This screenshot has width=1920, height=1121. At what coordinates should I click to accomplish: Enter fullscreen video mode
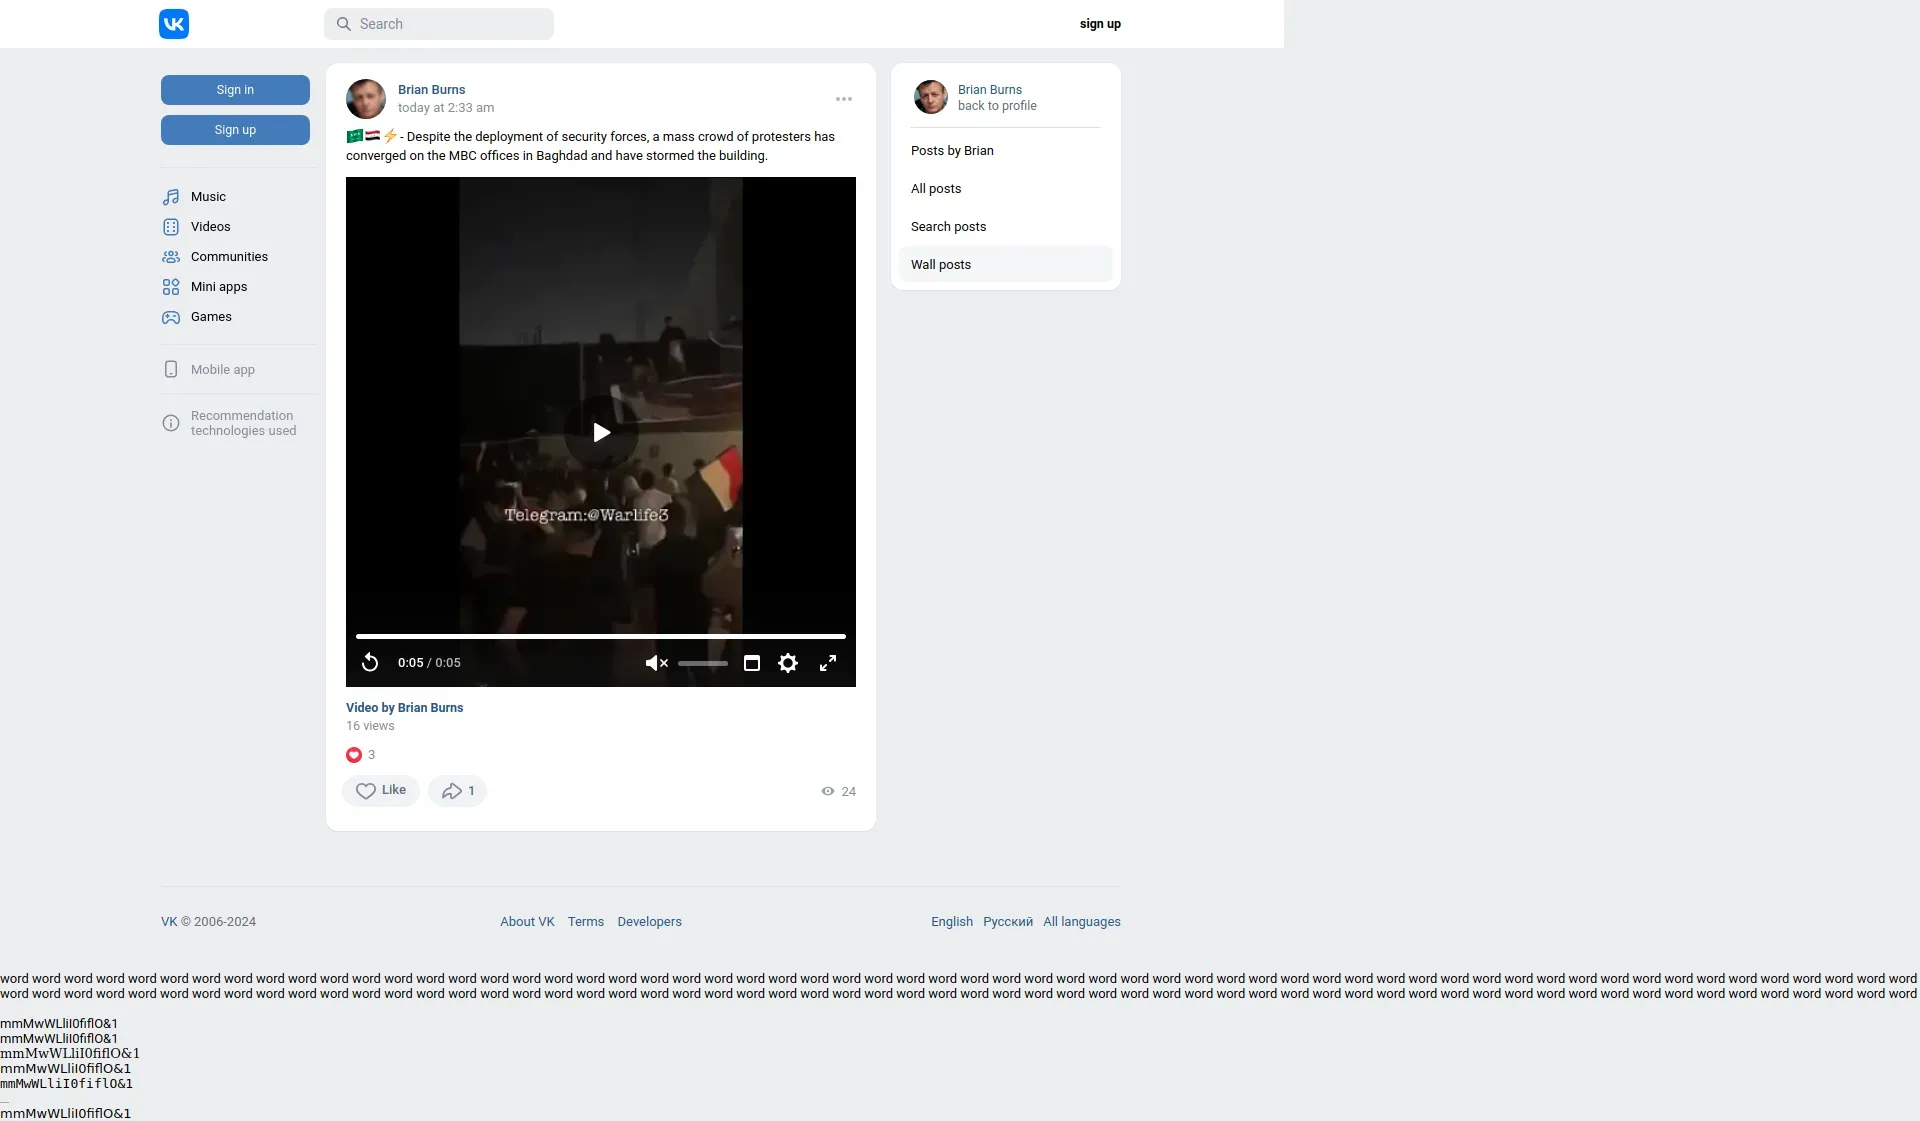pyautogui.click(x=828, y=663)
